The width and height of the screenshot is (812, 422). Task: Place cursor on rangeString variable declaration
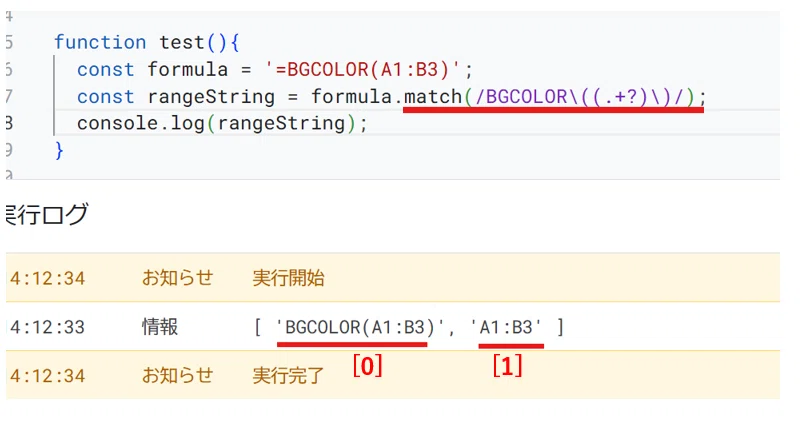211,97
